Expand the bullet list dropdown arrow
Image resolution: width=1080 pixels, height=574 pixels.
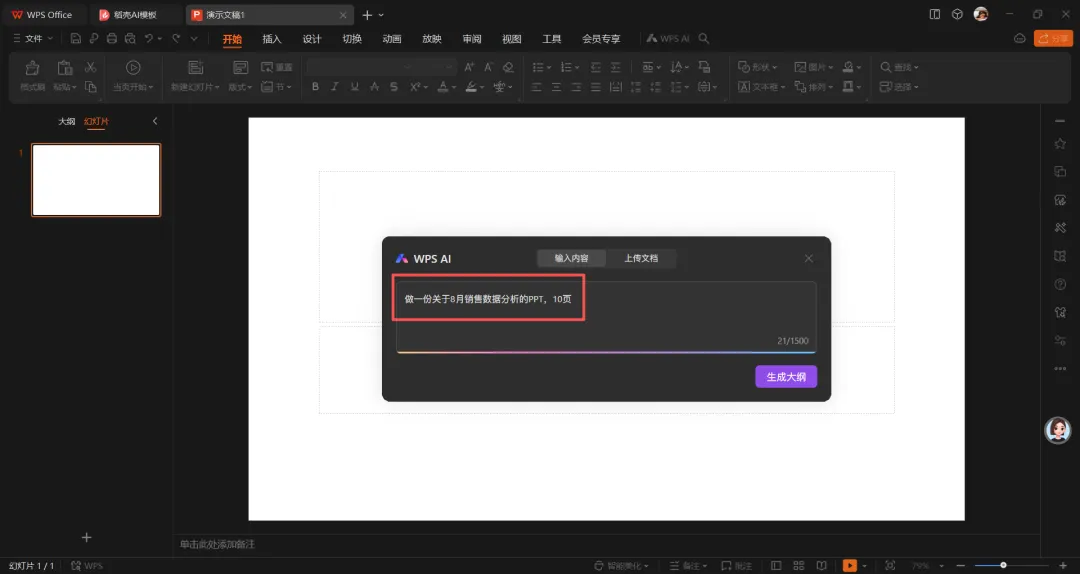click(x=549, y=68)
